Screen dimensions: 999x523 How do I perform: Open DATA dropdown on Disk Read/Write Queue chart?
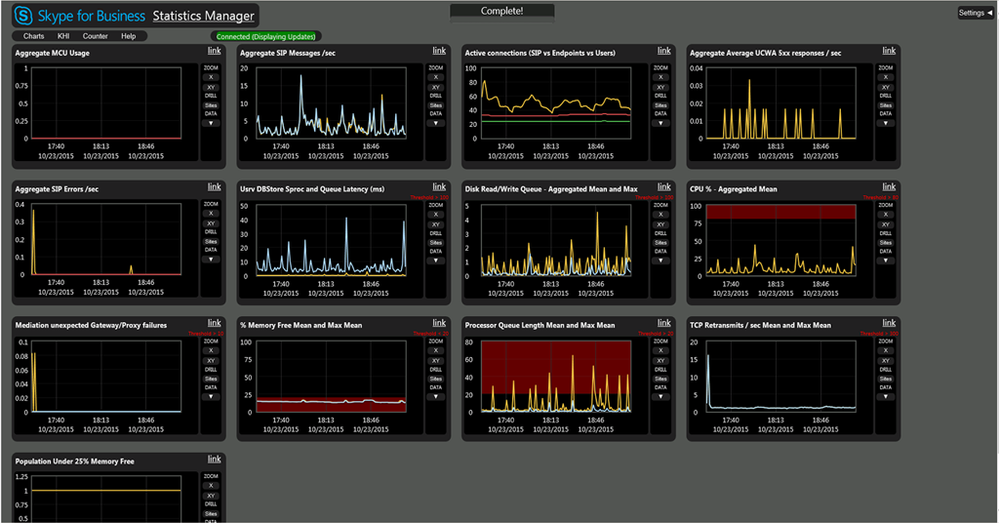(x=661, y=261)
